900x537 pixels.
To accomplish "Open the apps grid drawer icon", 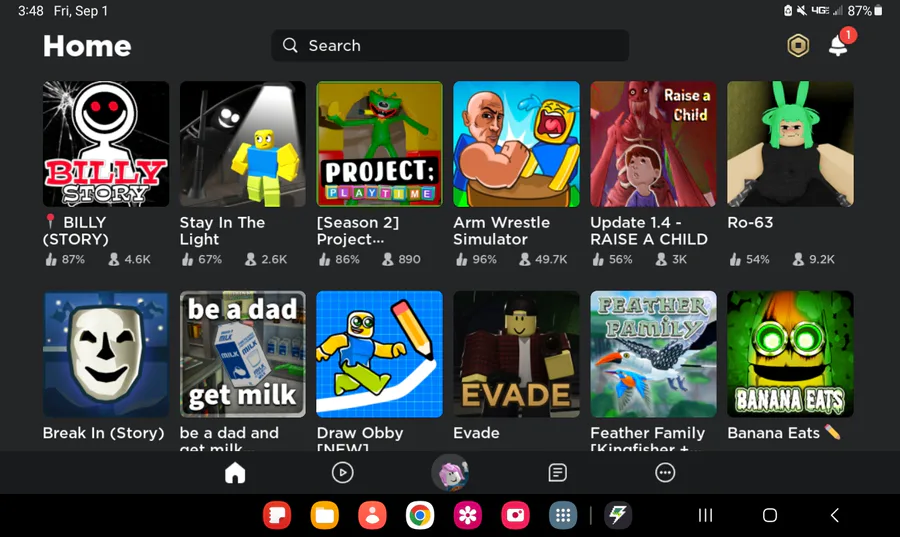I will [x=562, y=515].
